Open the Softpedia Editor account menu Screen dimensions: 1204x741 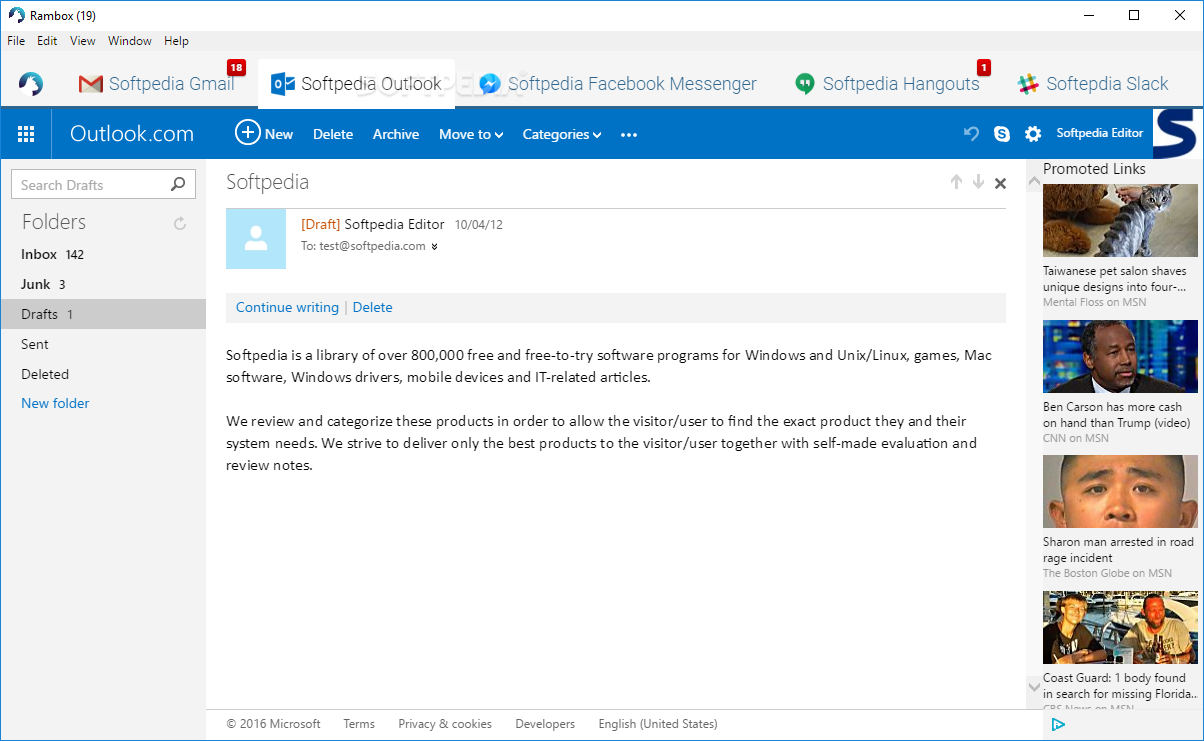coord(1100,133)
